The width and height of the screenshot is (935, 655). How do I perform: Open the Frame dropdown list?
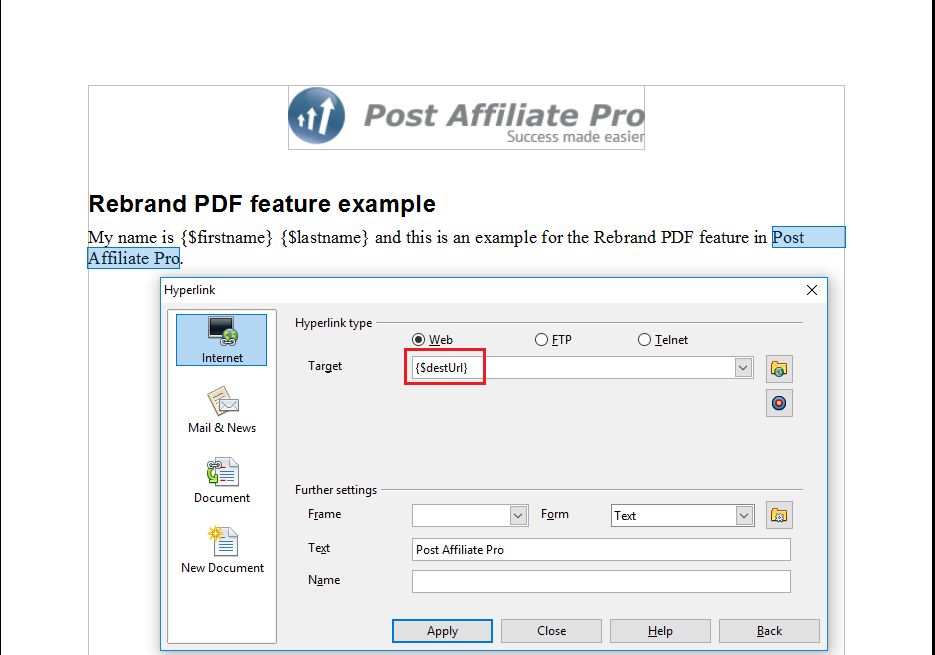[518, 516]
